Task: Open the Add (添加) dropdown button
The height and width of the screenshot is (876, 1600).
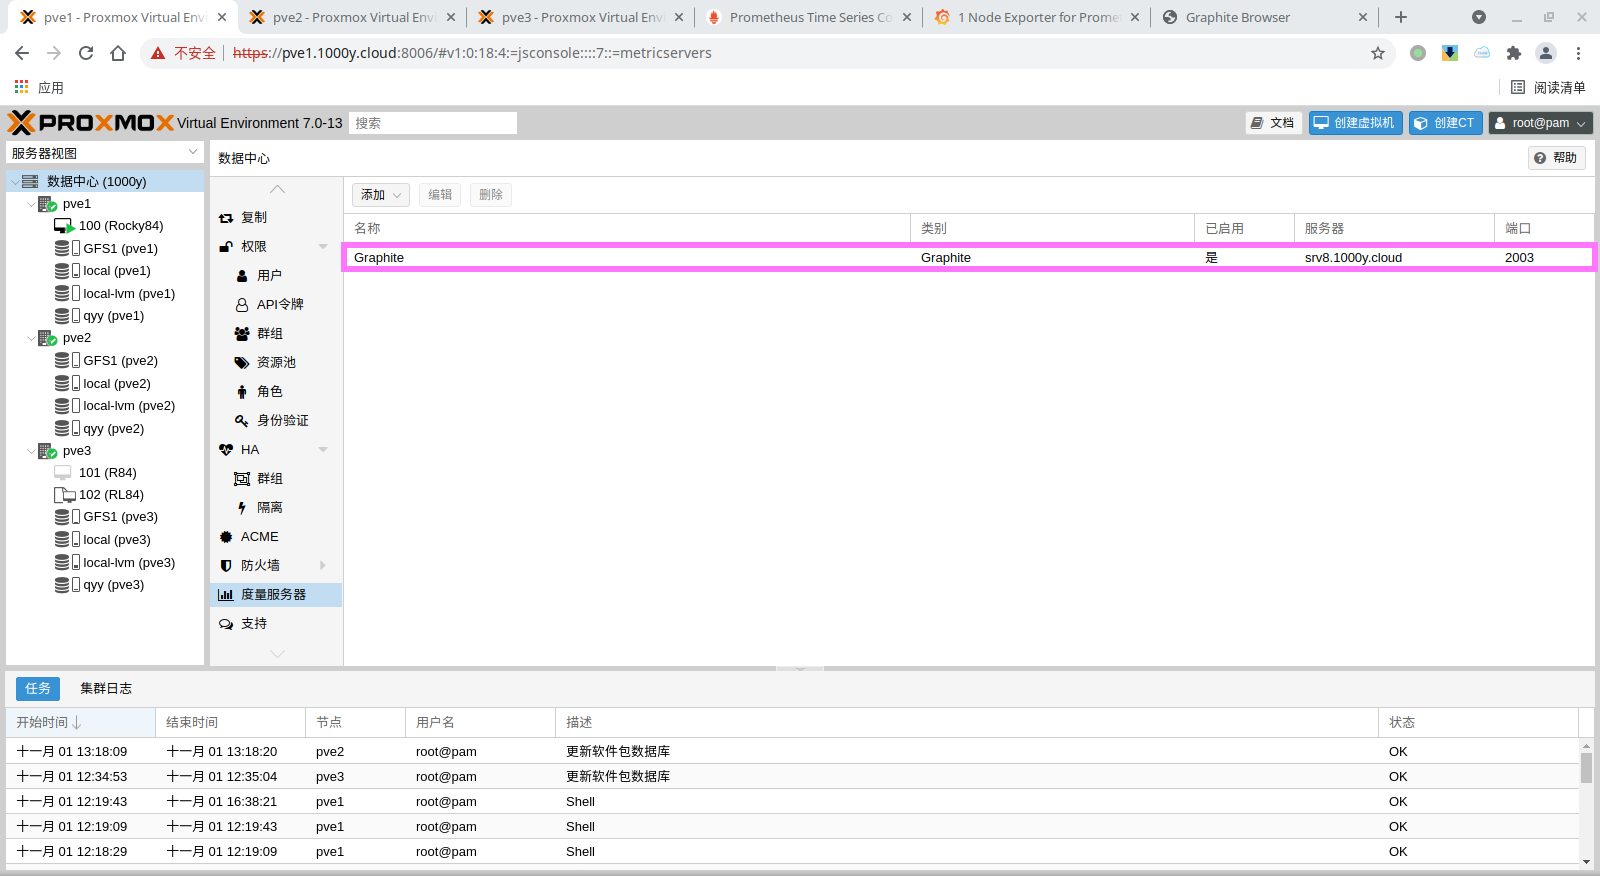Action: 380,195
